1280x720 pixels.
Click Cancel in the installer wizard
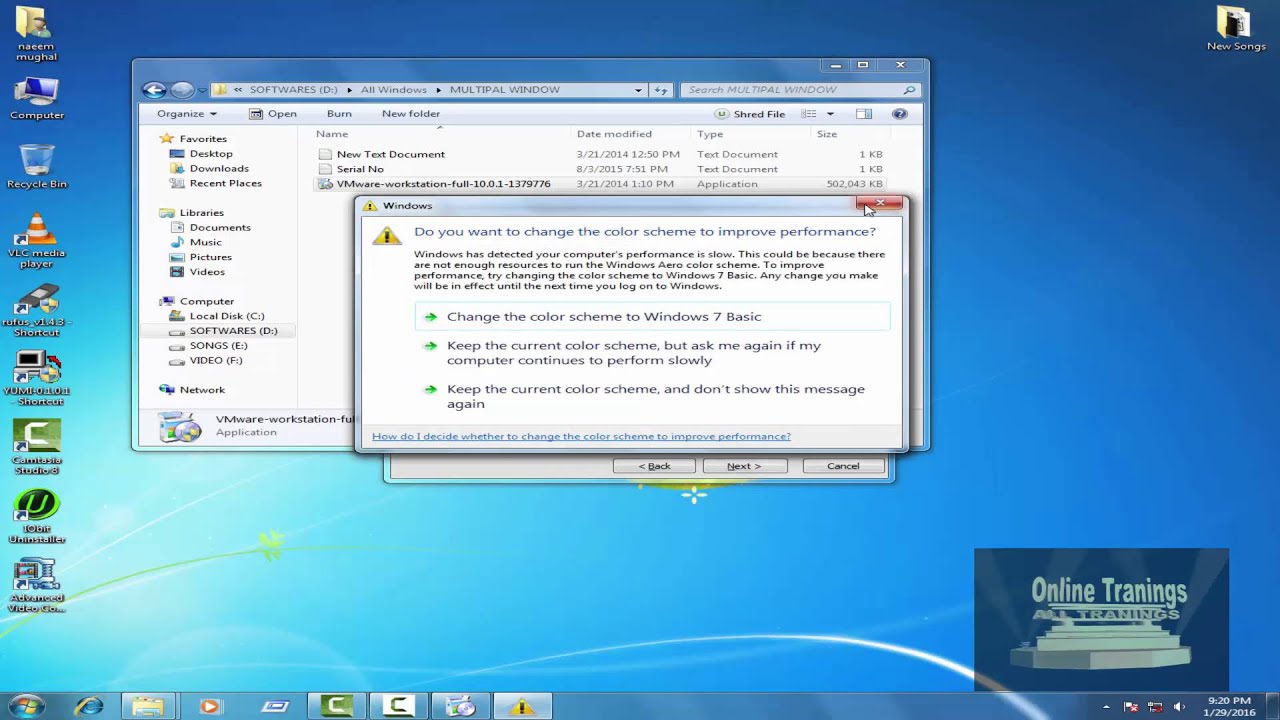coord(843,466)
